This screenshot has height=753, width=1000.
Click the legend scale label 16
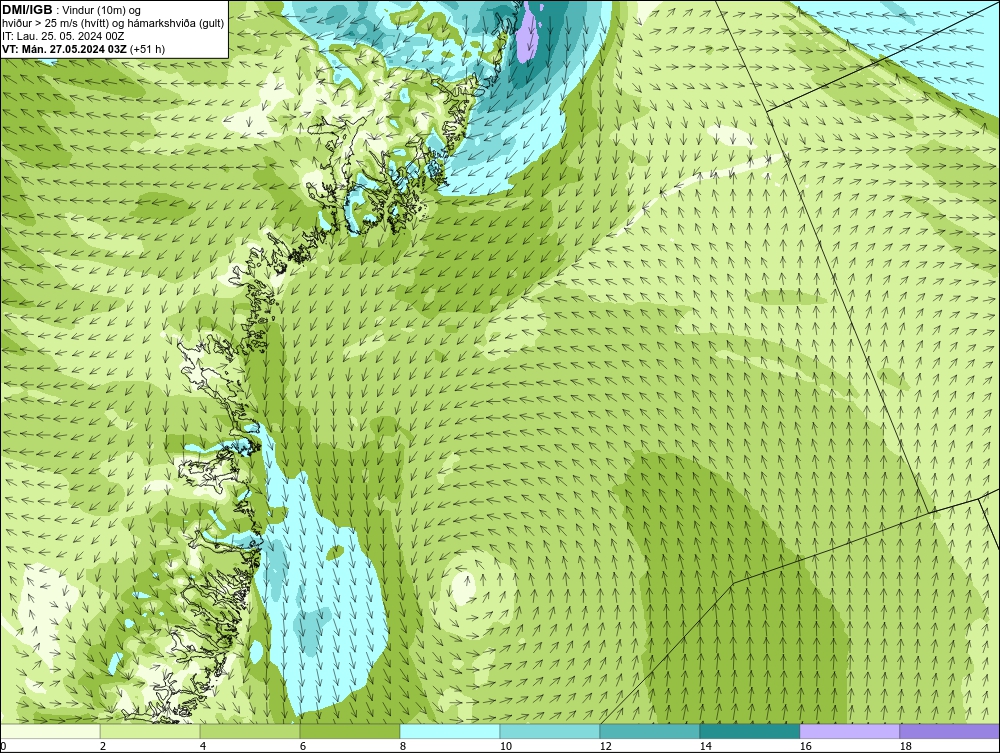click(x=805, y=746)
